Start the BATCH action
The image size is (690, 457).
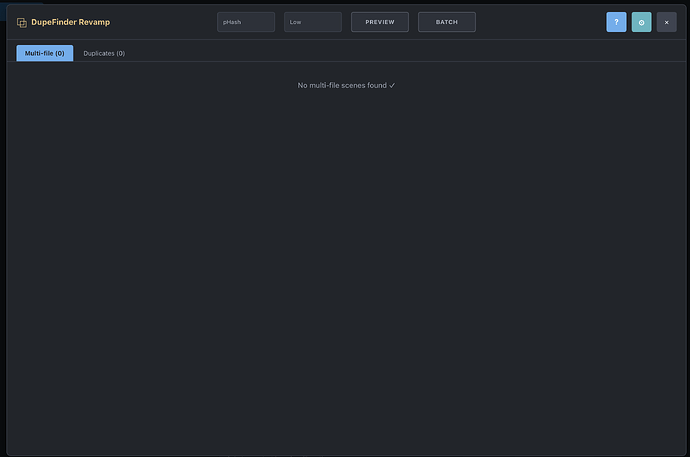447,22
